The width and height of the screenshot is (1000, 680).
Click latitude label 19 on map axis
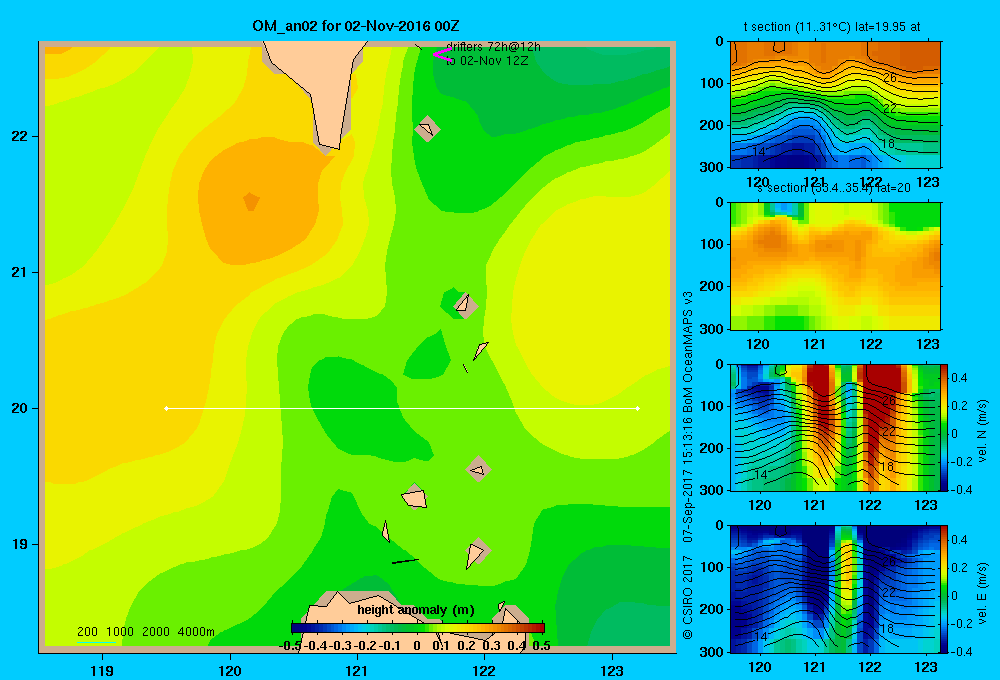click(x=20, y=544)
